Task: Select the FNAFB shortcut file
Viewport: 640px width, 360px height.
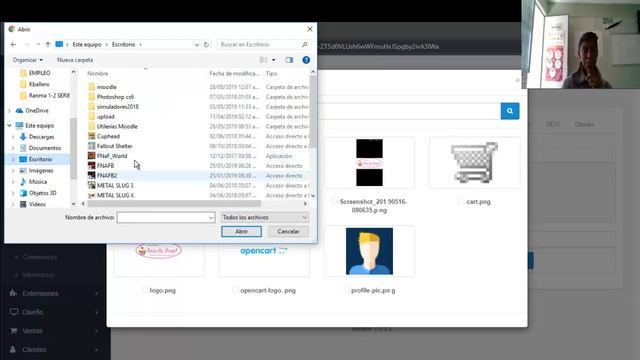Action: (x=105, y=165)
